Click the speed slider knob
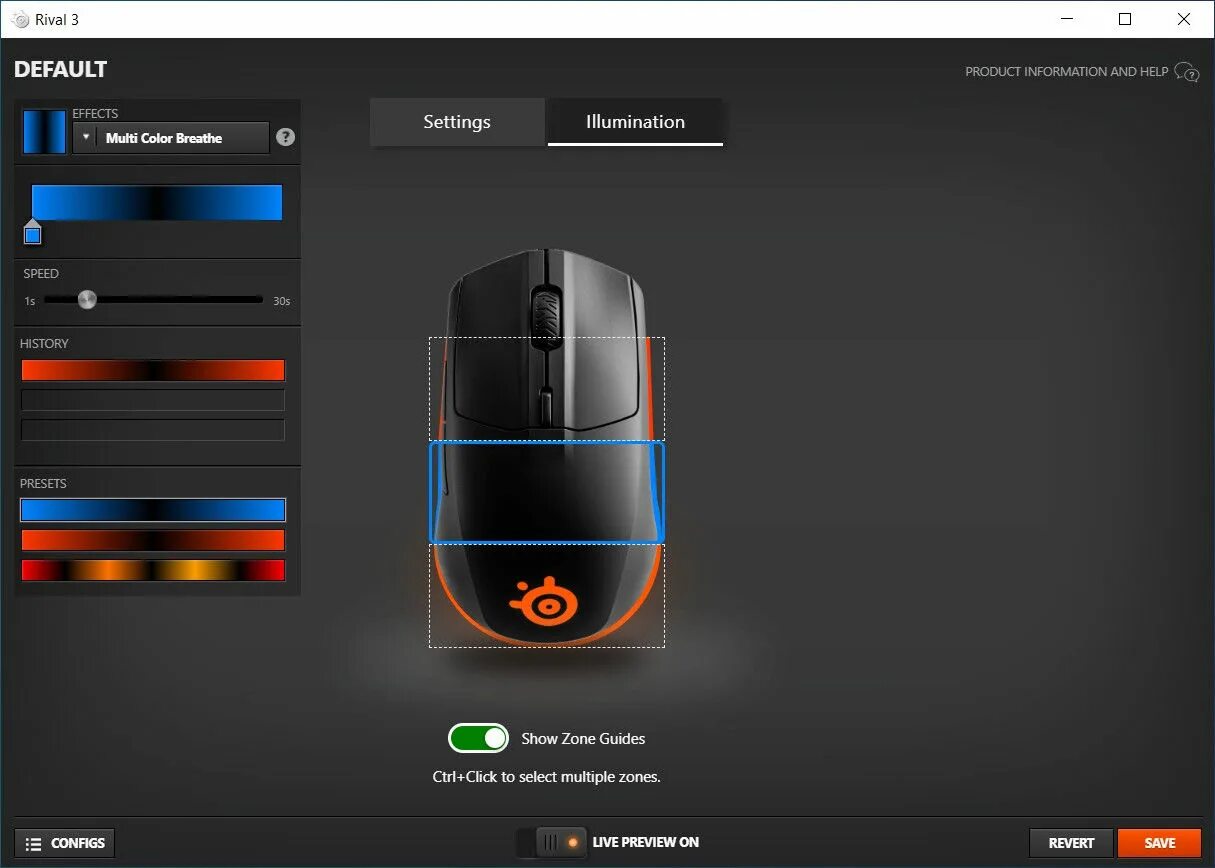 [x=87, y=299]
